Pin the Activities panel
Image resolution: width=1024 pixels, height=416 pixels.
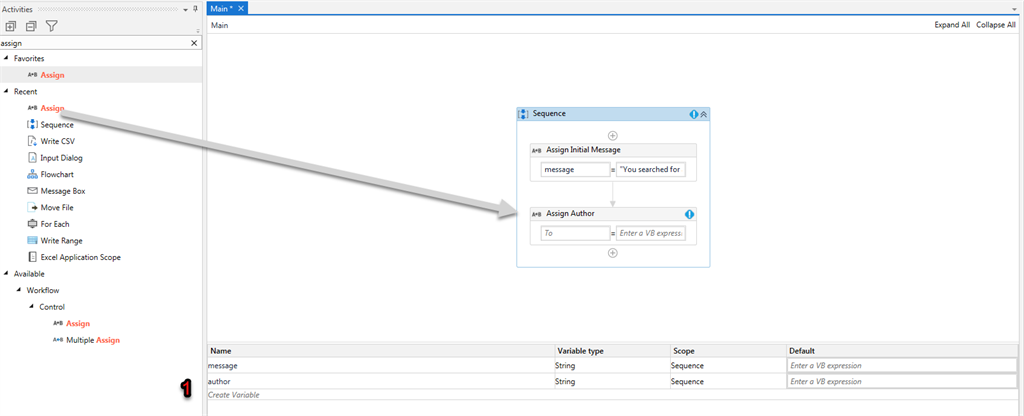tap(195, 9)
